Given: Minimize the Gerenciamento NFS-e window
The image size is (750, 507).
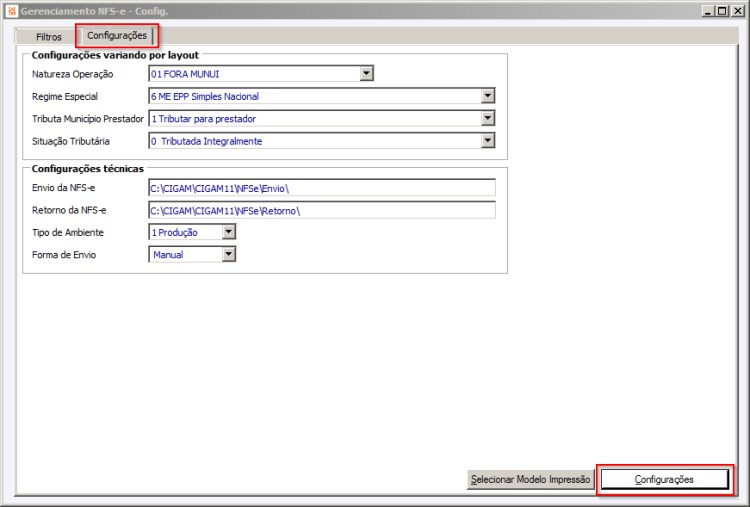Looking at the screenshot, I should pos(708,11).
